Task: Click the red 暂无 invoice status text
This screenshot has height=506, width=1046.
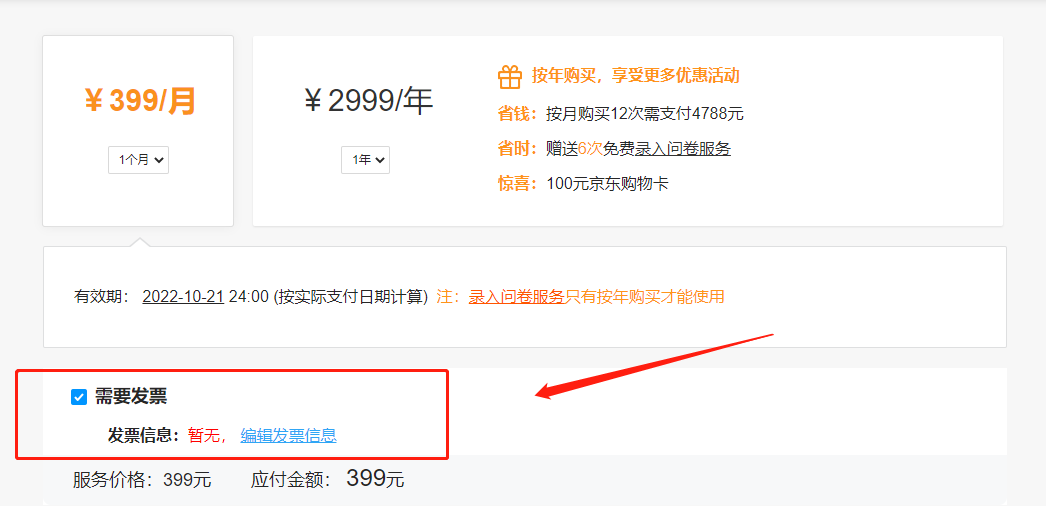Action: click(x=203, y=435)
